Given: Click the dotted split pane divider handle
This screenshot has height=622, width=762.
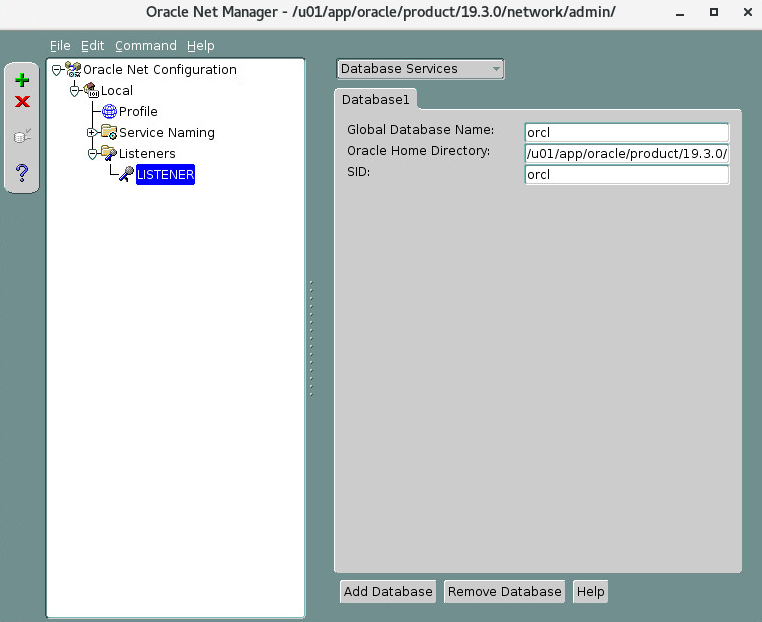Looking at the screenshot, I should 311,338.
